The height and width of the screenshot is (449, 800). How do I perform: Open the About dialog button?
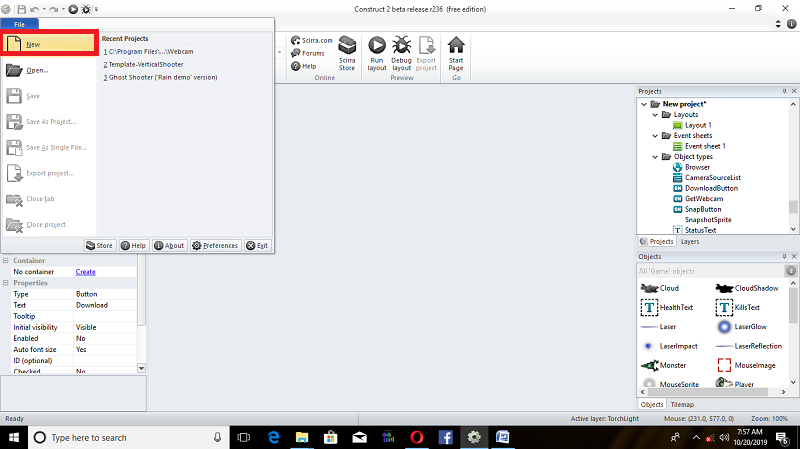[x=169, y=245]
